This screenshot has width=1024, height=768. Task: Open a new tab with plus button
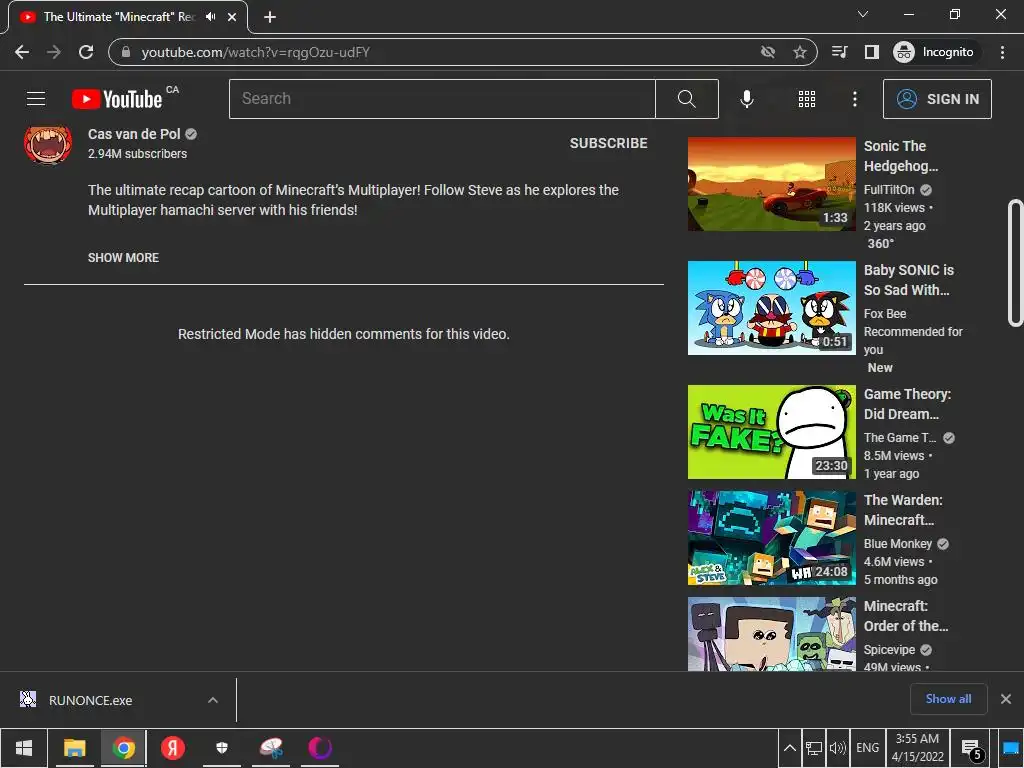270,17
